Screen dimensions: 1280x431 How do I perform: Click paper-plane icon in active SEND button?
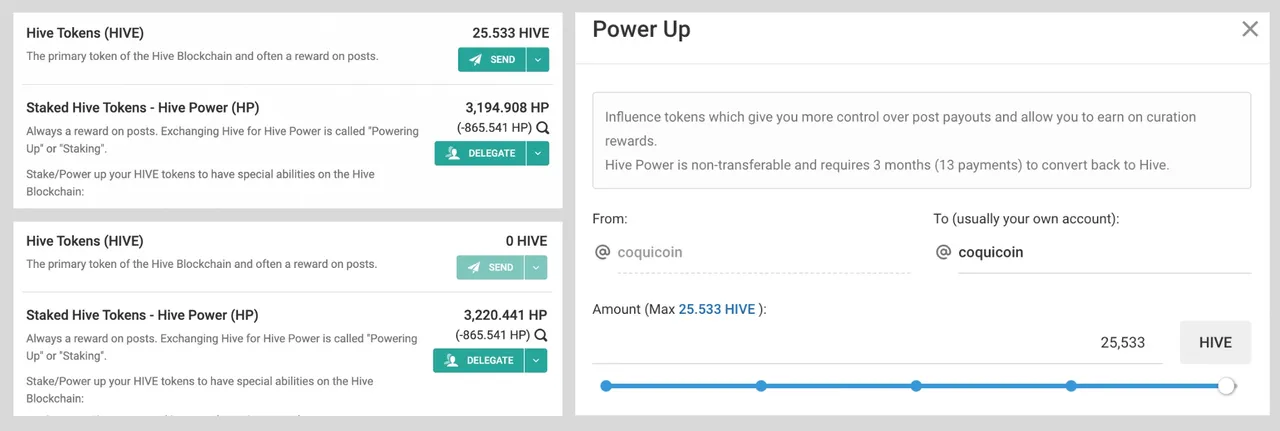click(x=475, y=60)
